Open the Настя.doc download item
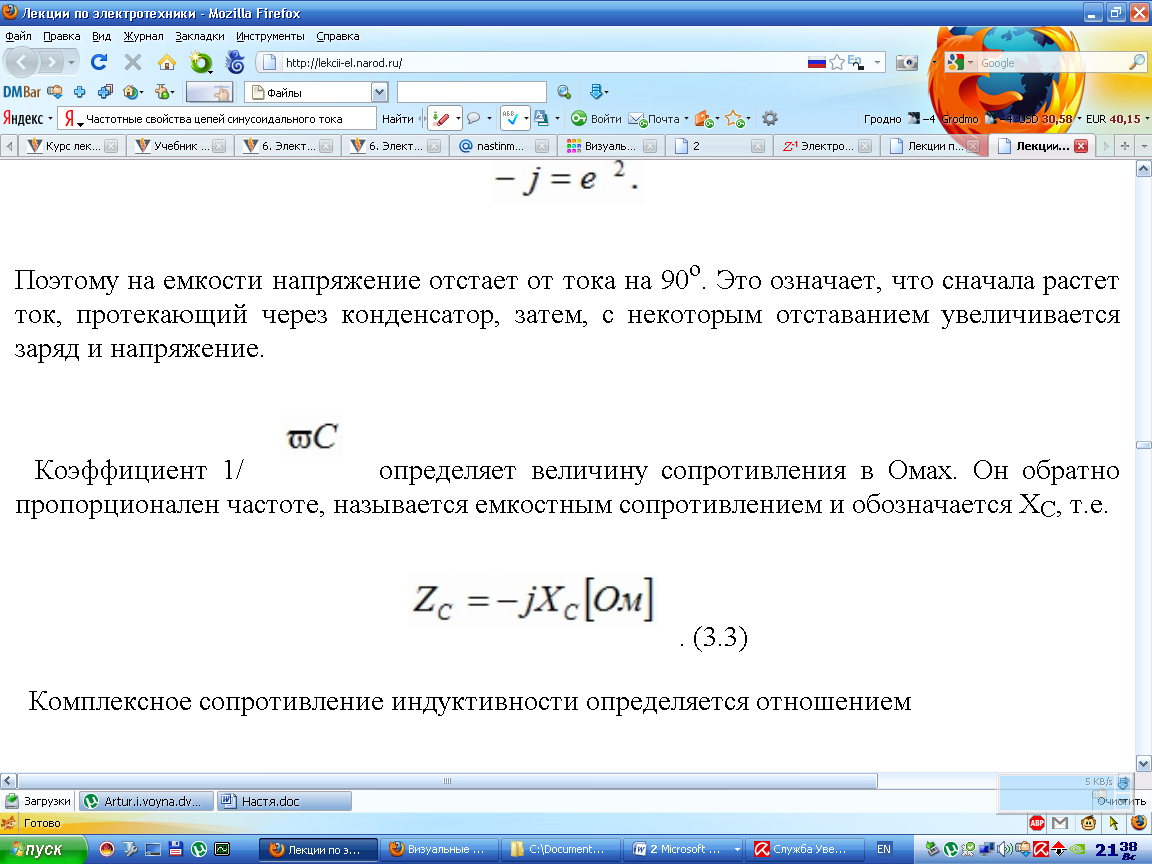 pos(284,801)
